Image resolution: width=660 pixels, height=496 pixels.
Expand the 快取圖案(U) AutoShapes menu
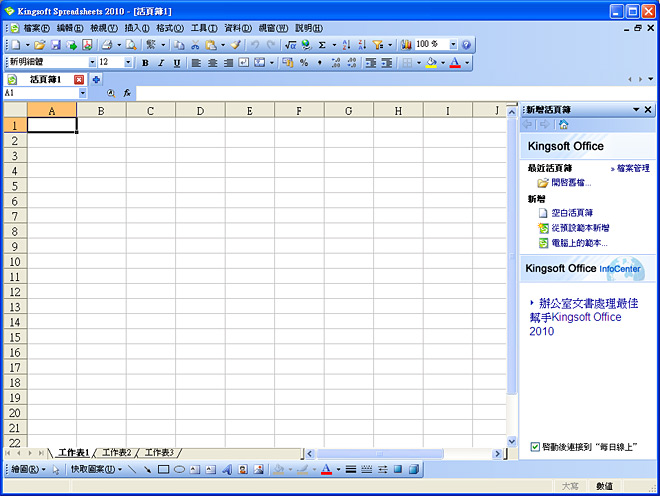coord(96,469)
